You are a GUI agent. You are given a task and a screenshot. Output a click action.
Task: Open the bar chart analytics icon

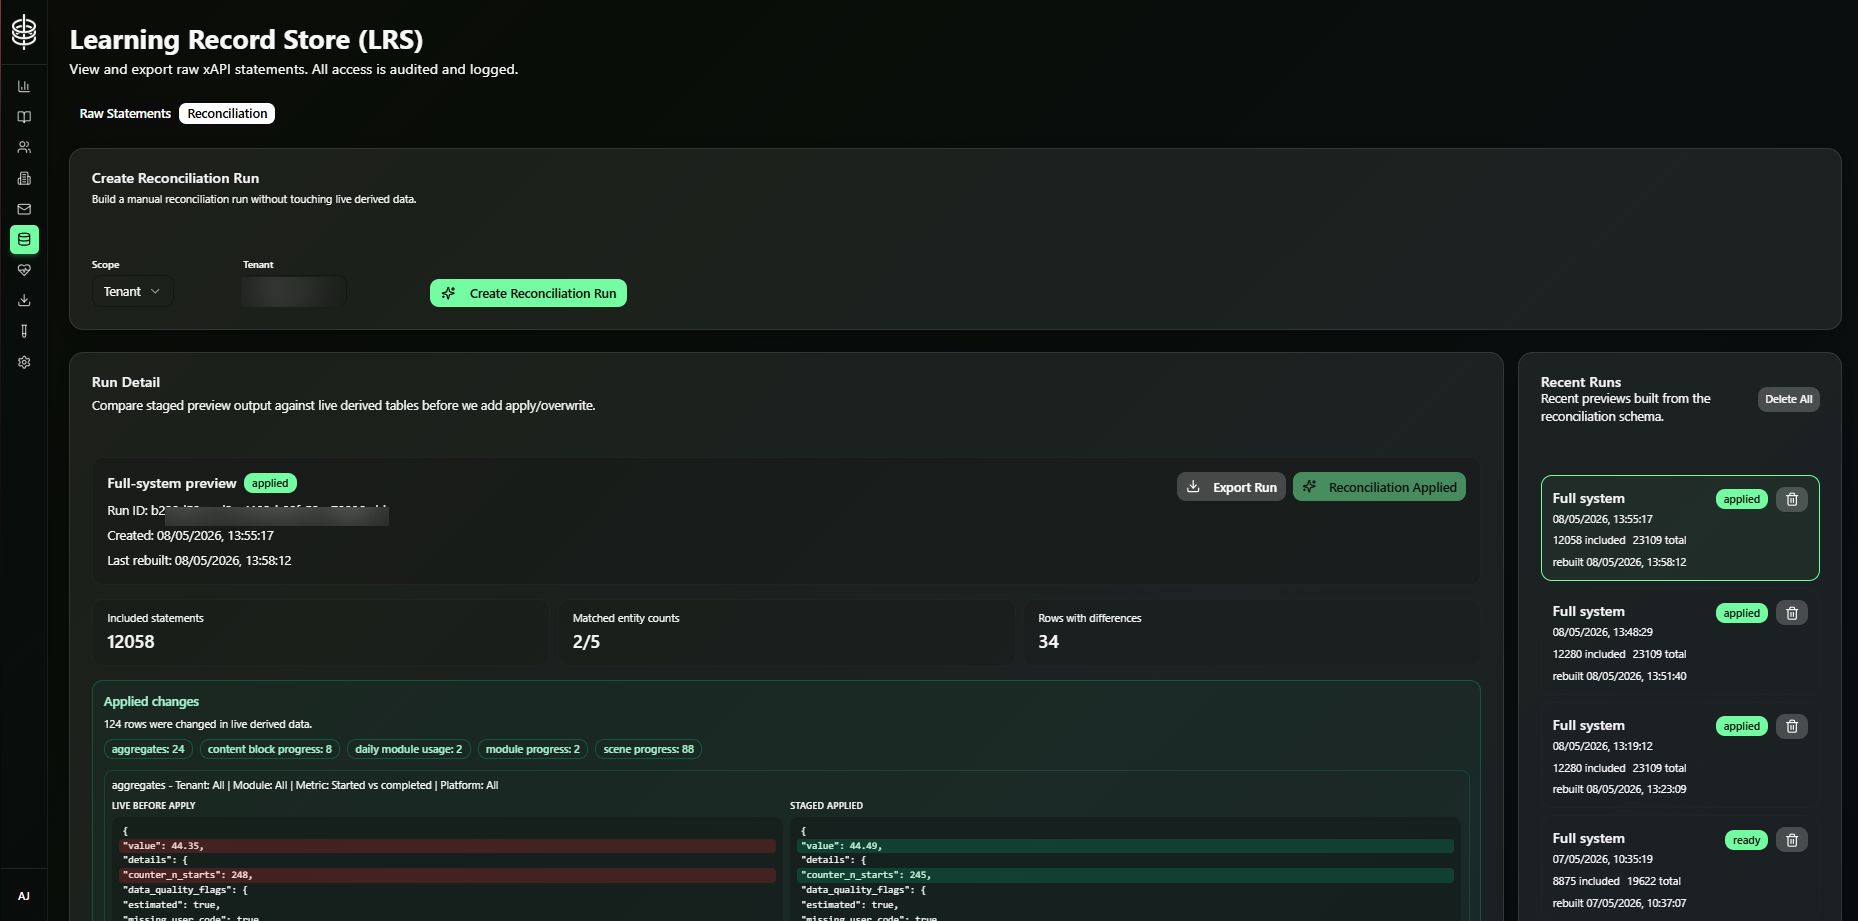coord(24,86)
